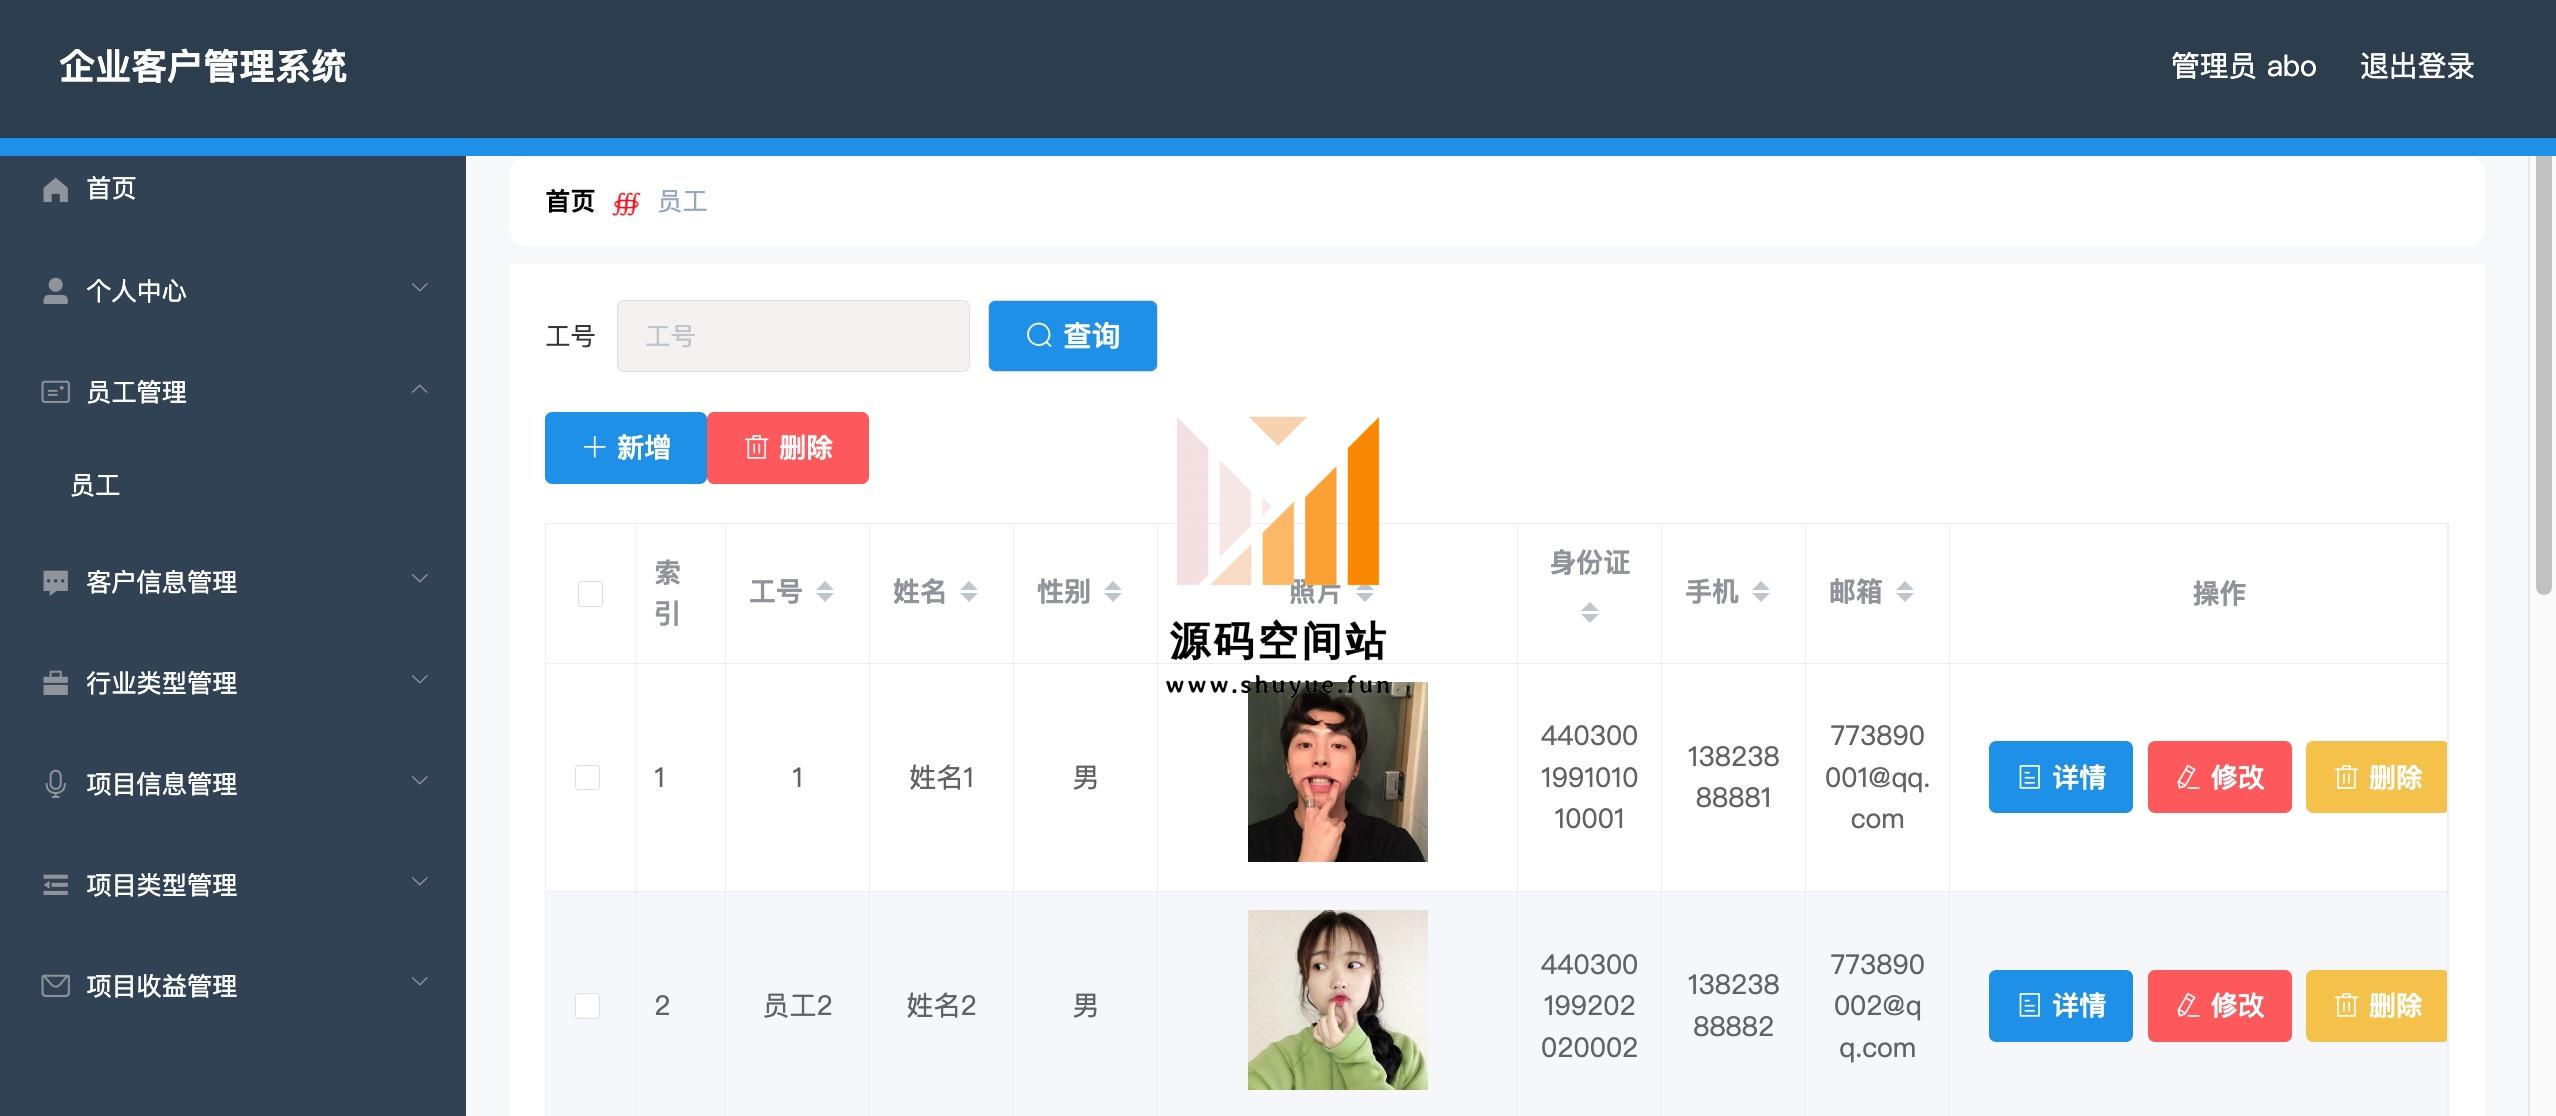The image size is (2556, 1116).
Task: Click the email cell 773890001@qq.com
Action: [x=1877, y=777]
